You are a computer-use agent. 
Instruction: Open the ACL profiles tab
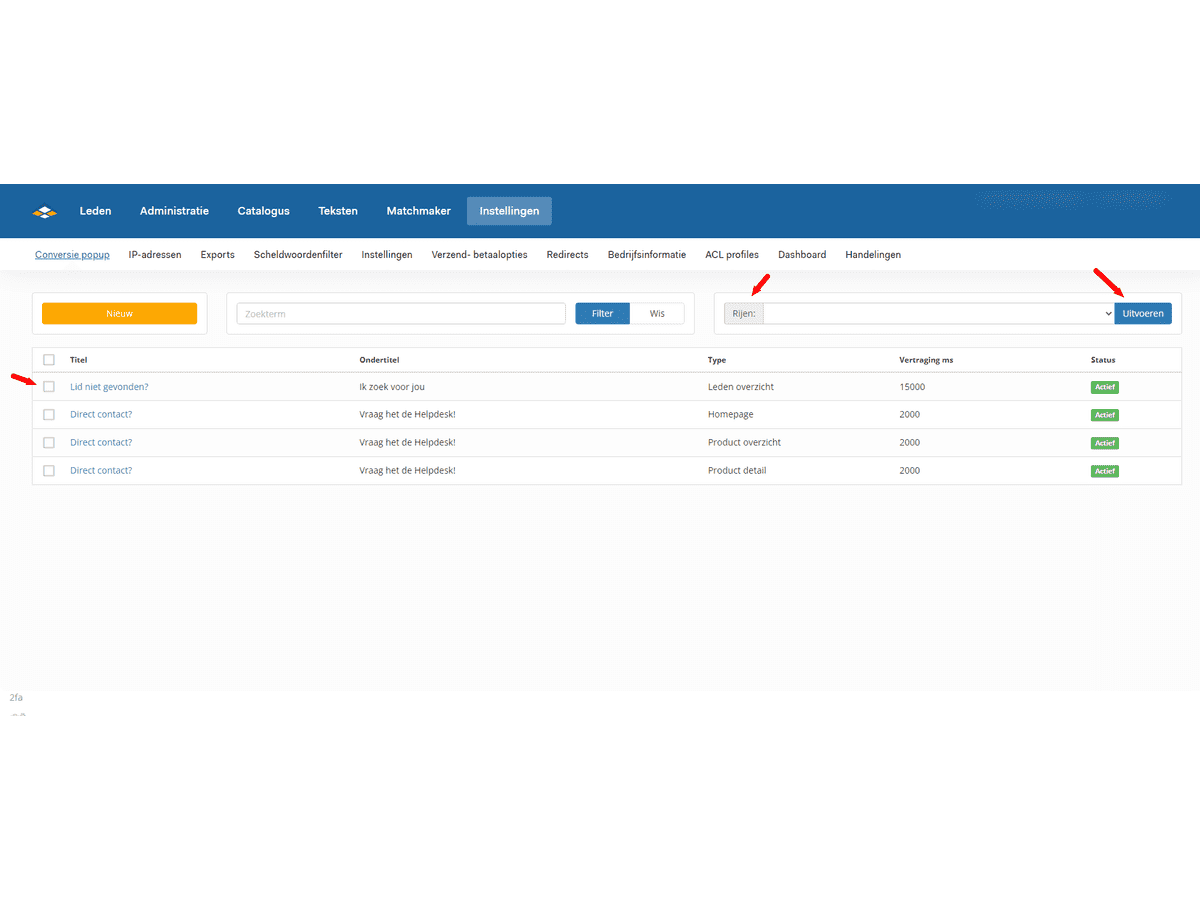pos(732,255)
